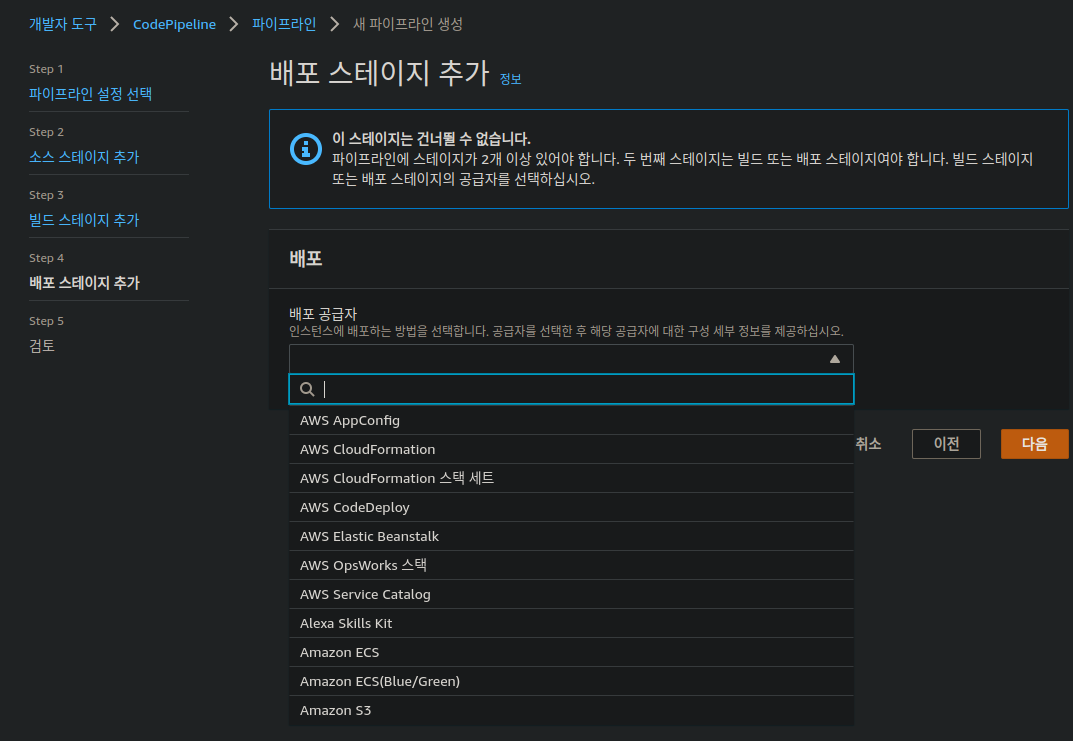Choose Amazon ECS(Blue/Green)

coord(571,681)
